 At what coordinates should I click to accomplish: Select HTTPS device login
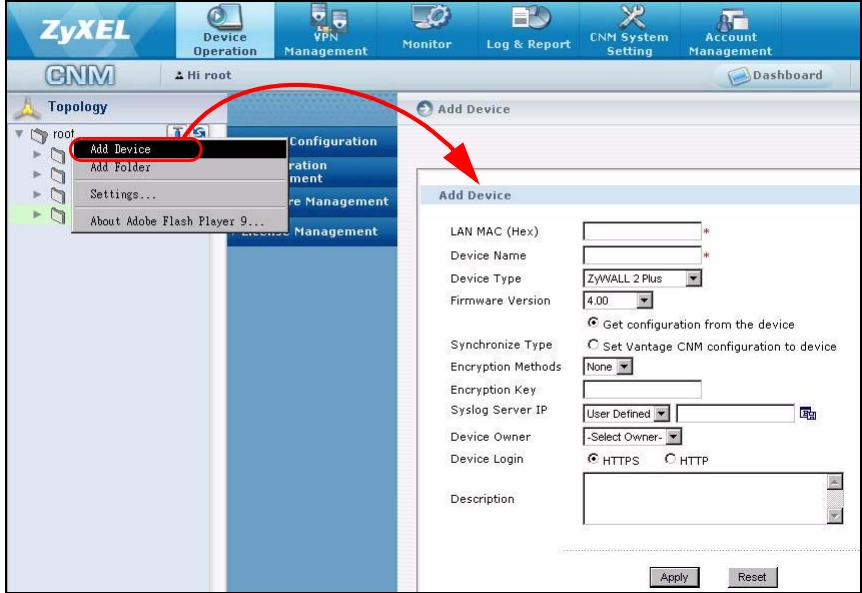(593, 458)
